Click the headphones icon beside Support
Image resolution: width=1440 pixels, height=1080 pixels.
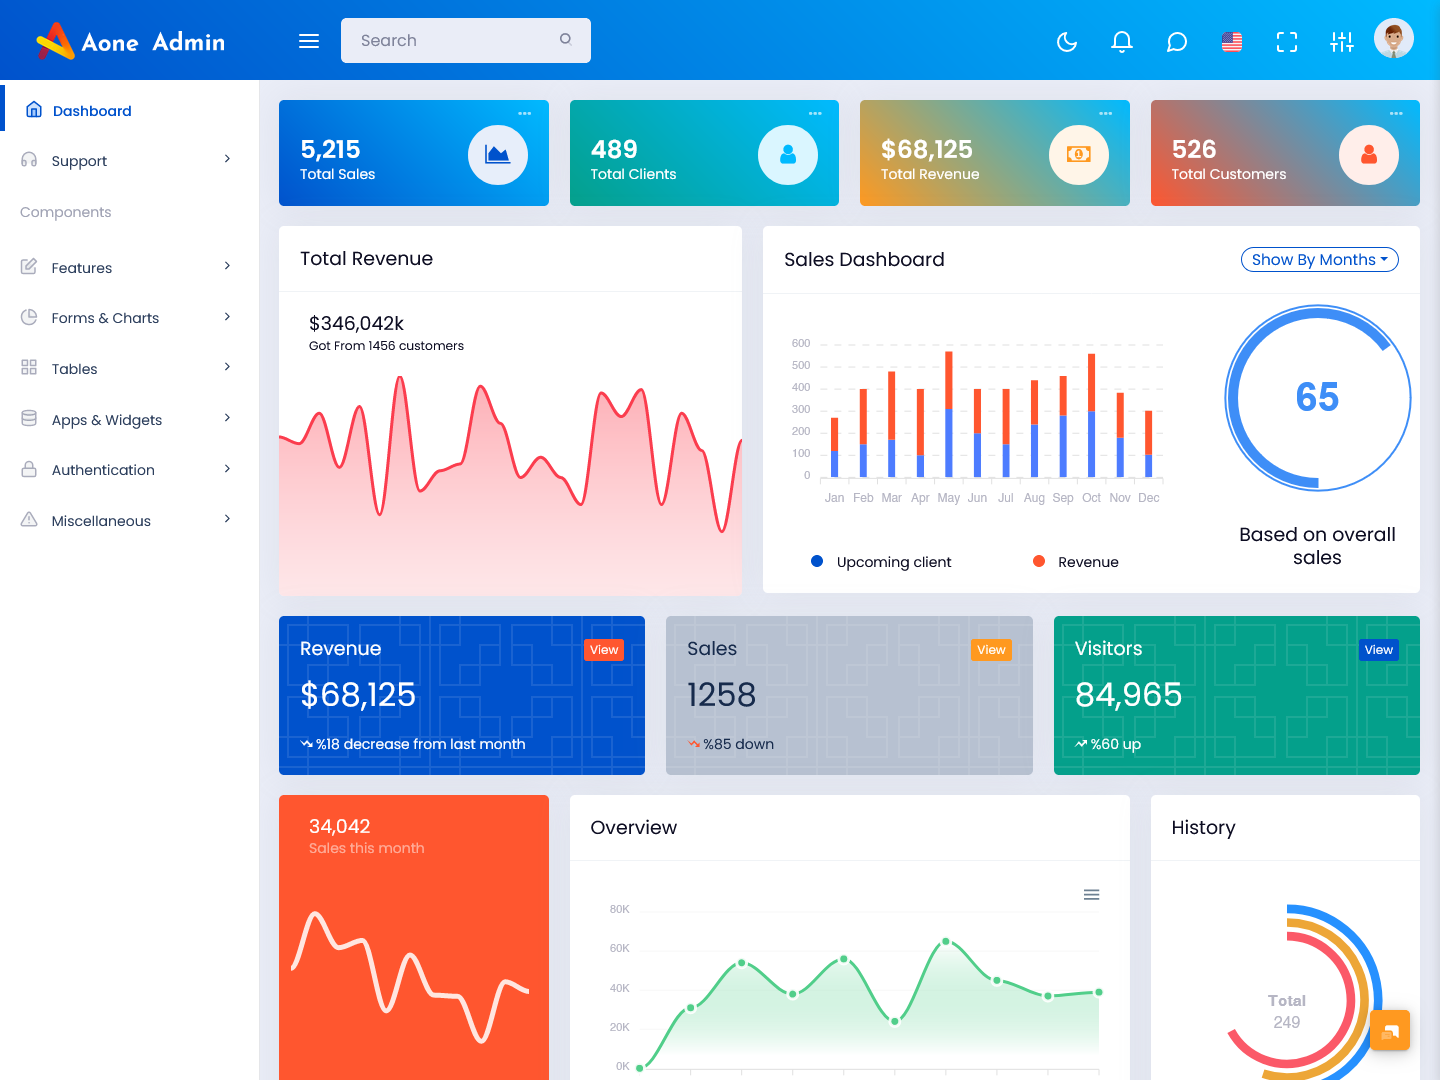29,160
